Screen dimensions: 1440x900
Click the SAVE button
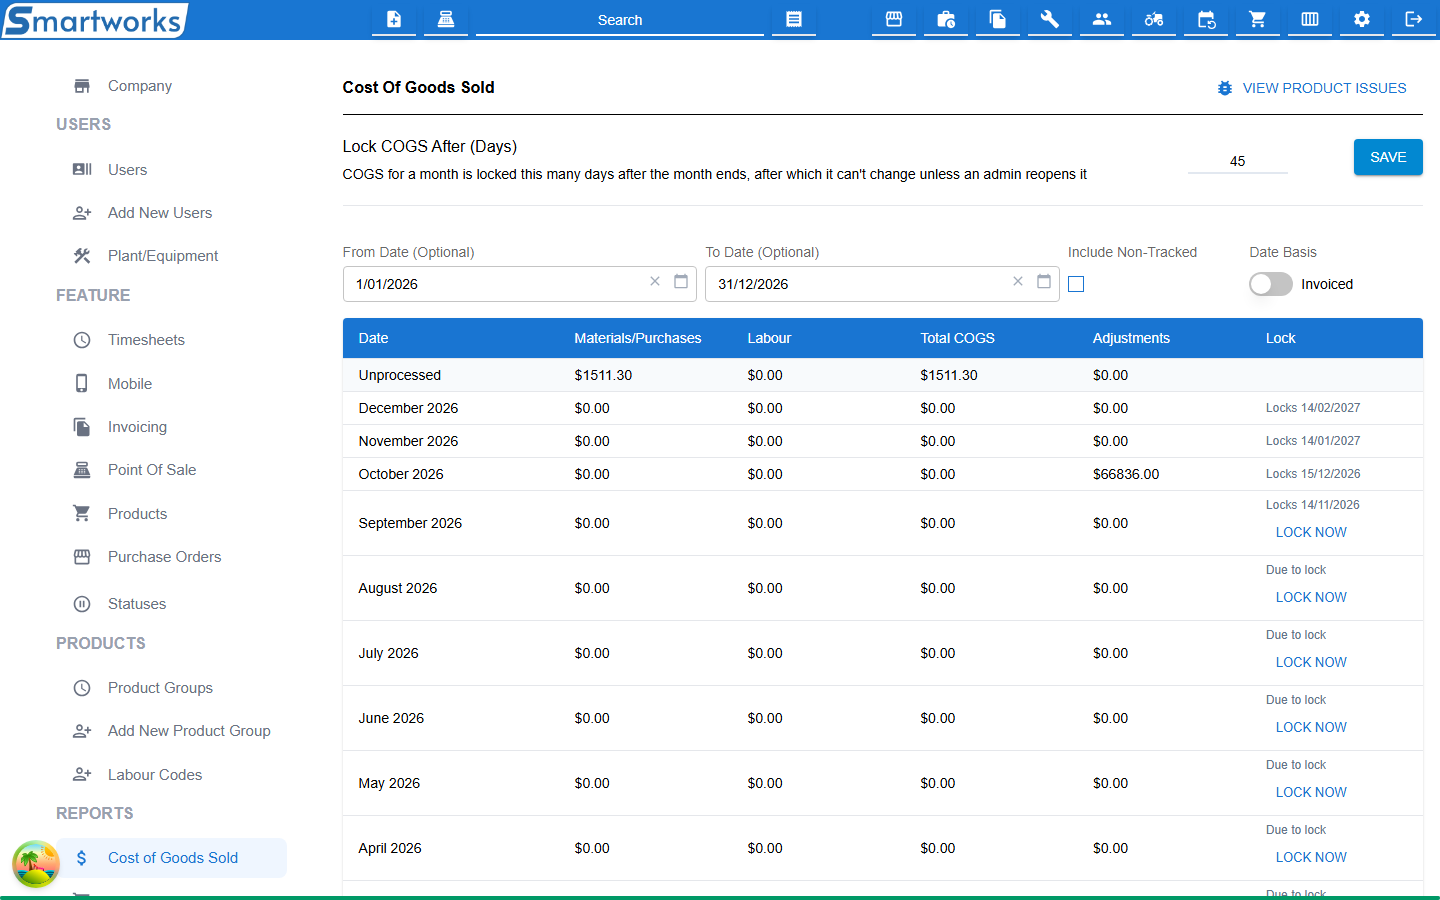pyautogui.click(x=1388, y=157)
